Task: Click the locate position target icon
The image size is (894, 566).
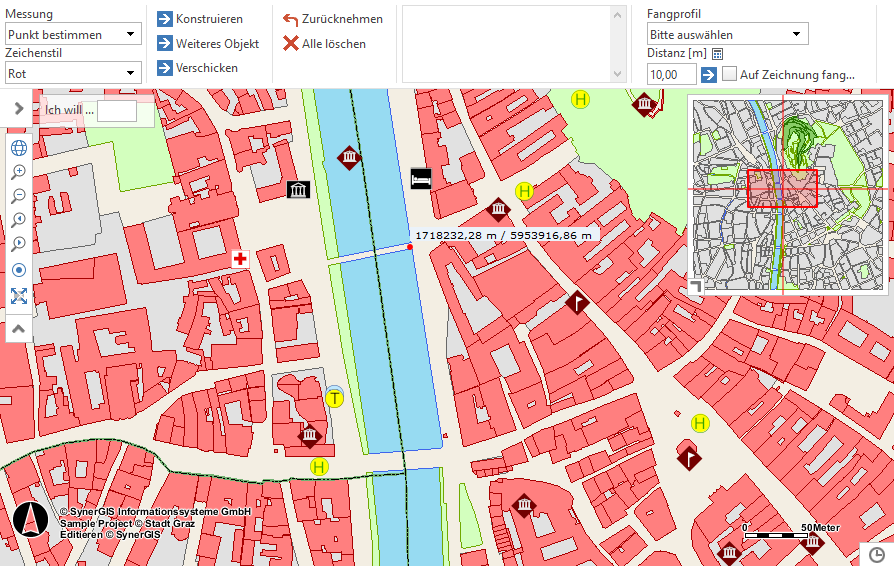Action: coord(18,271)
